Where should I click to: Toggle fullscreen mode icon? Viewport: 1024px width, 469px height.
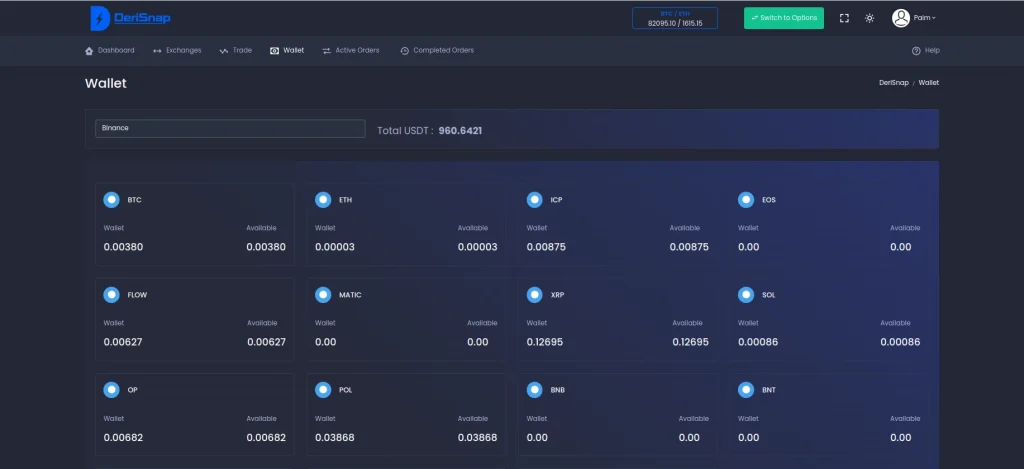[x=844, y=18]
